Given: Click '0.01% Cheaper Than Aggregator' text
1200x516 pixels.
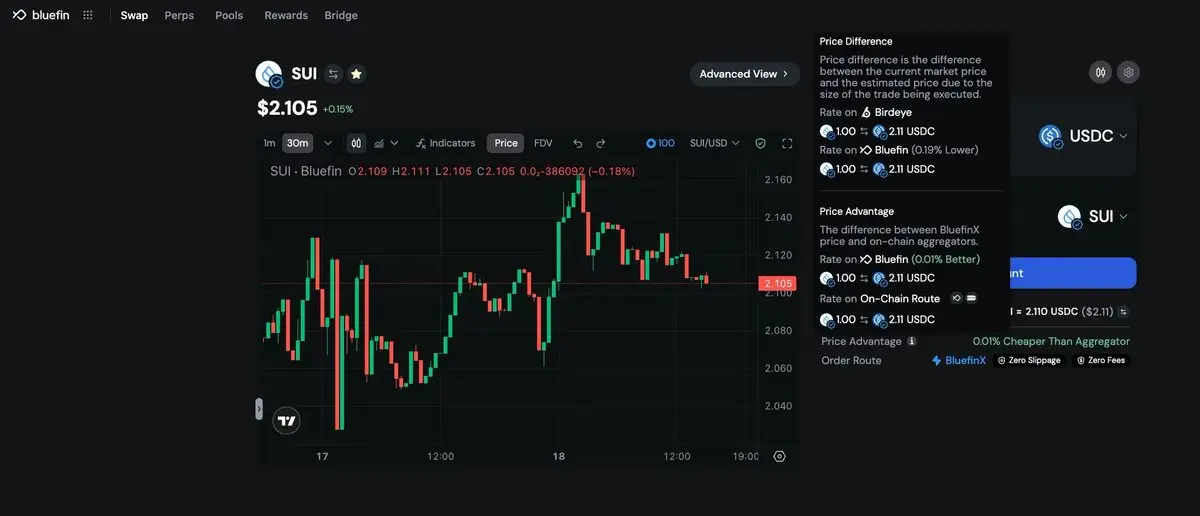Looking at the screenshot, I should tap(1051, 341).
